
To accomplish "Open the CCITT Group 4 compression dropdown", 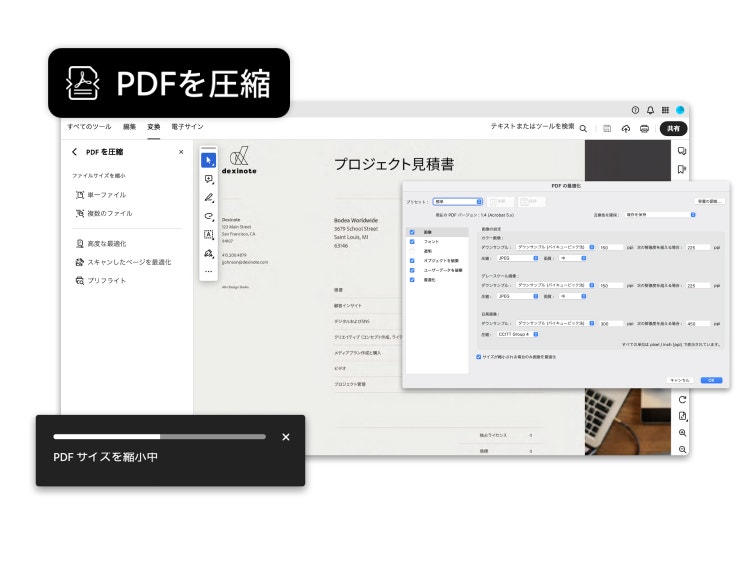I will 518,334.
